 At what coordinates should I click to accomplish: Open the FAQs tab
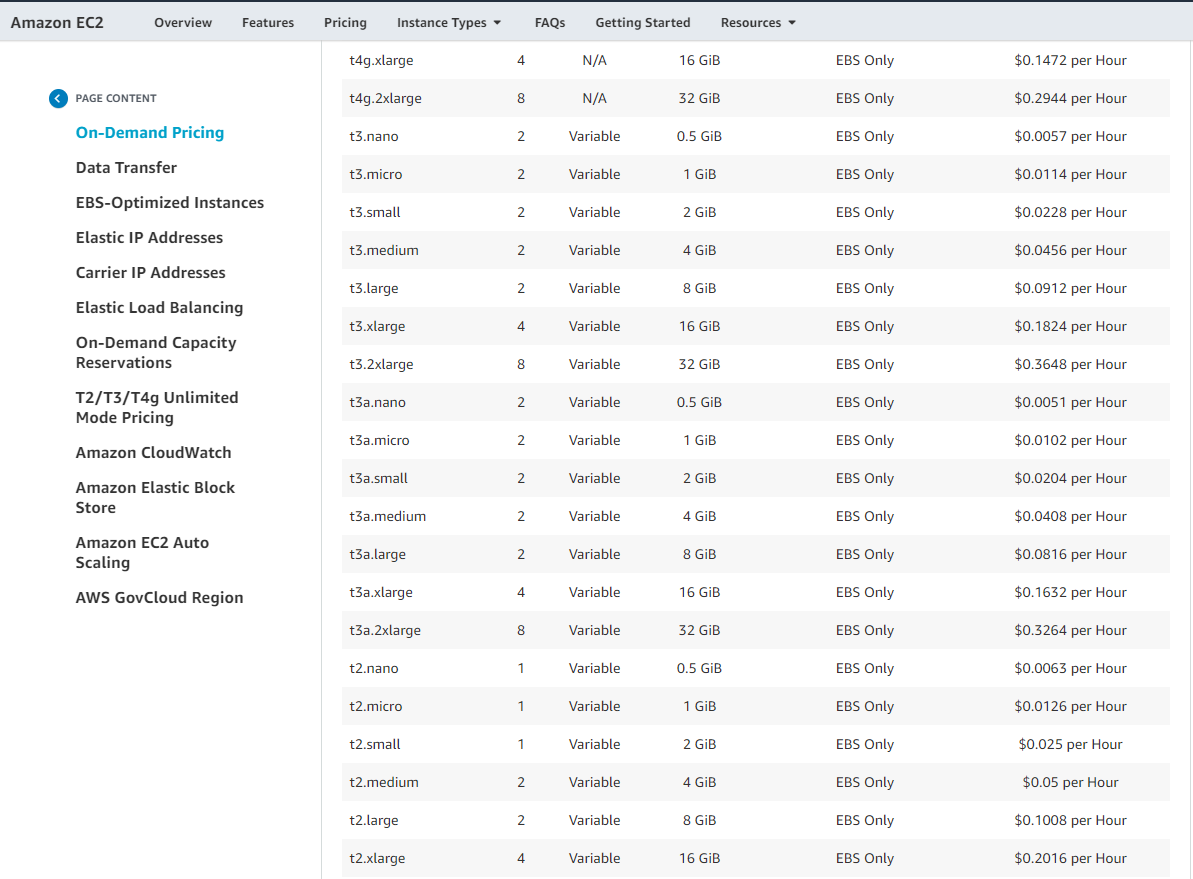pyautogui.click(x=550, y=23)
